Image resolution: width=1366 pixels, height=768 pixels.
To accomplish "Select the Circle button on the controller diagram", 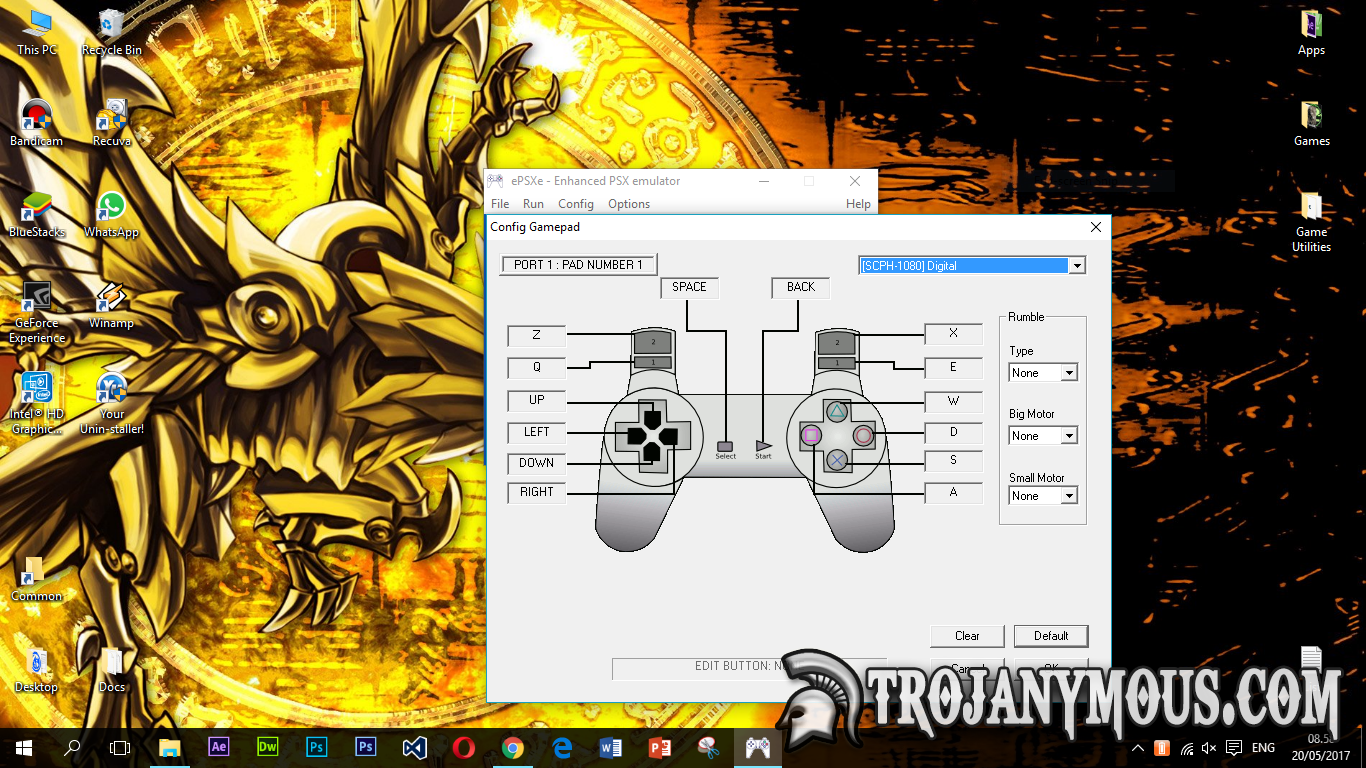I will 863,435.
